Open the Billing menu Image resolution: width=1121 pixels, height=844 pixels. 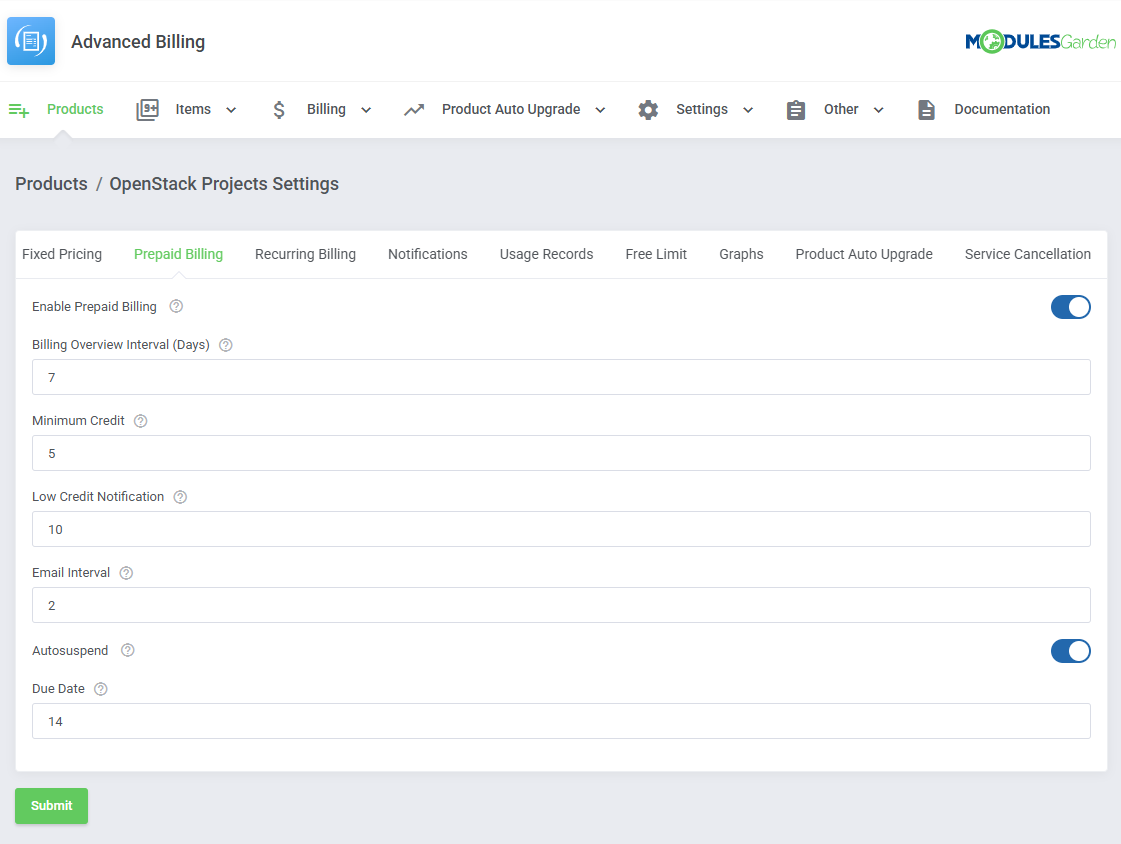326,109
